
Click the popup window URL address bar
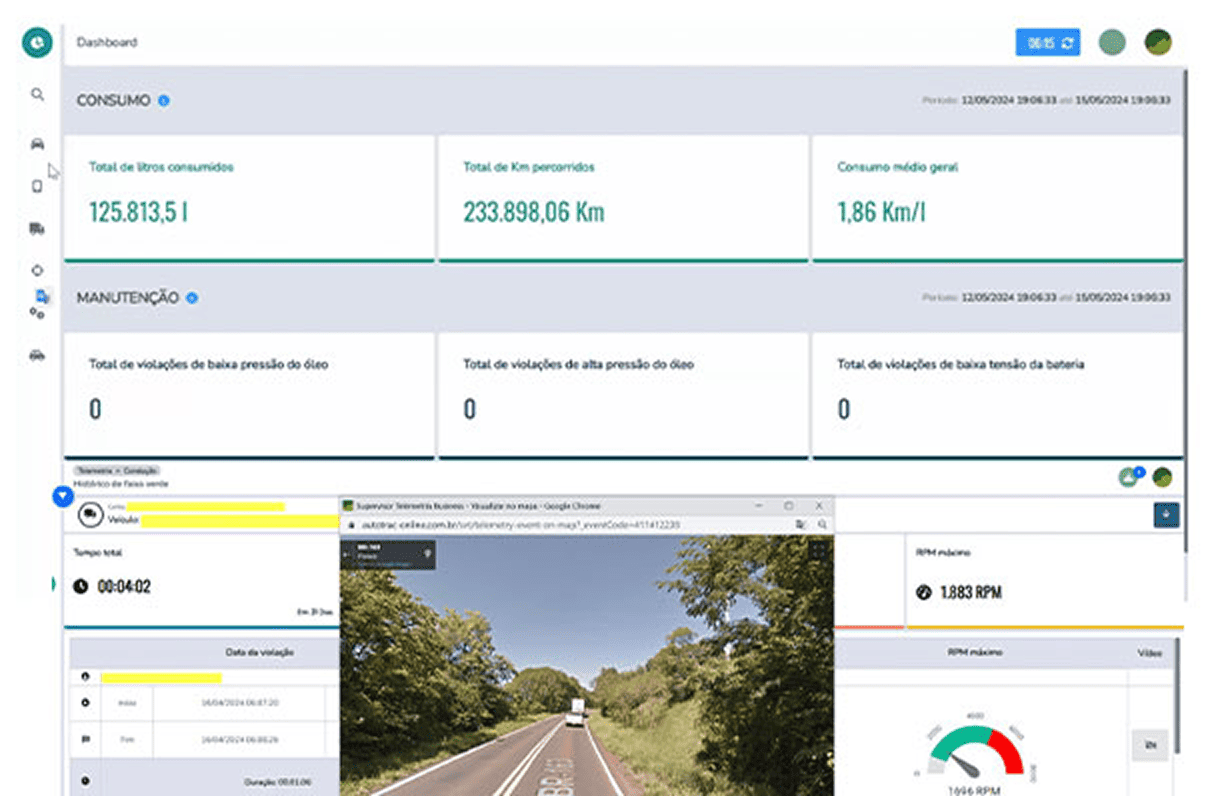(x=560, y=524)
